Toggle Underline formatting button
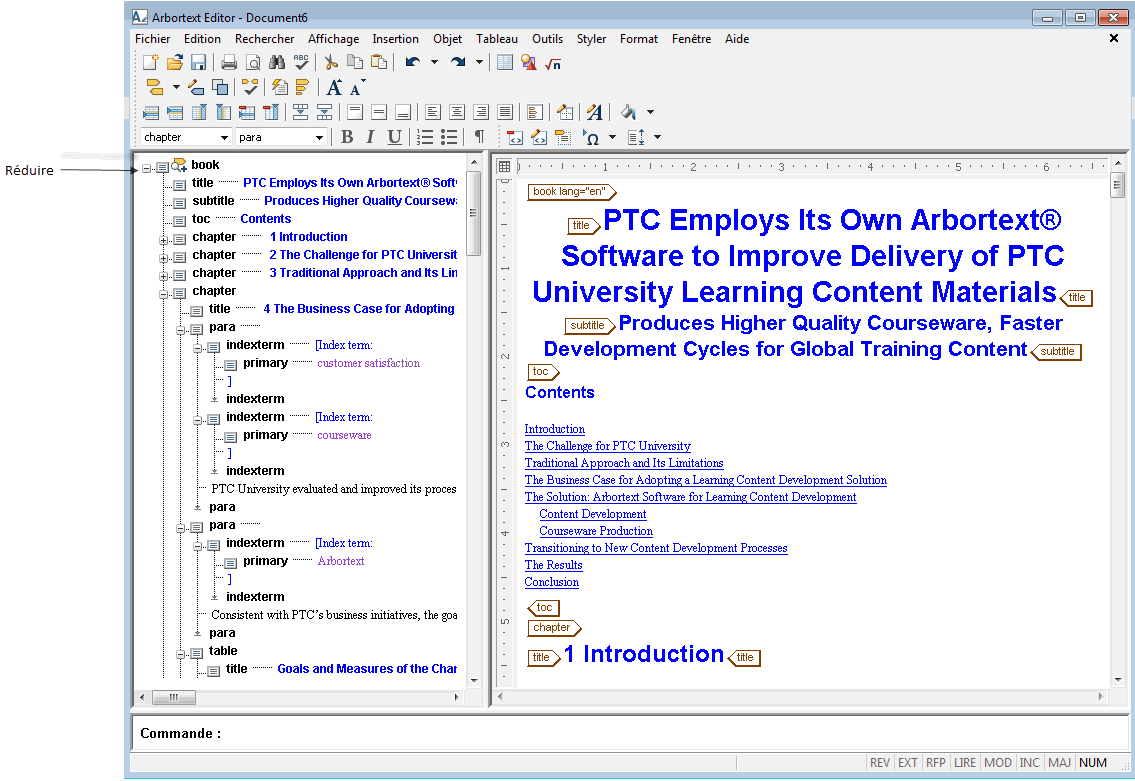 click(394, 137)
